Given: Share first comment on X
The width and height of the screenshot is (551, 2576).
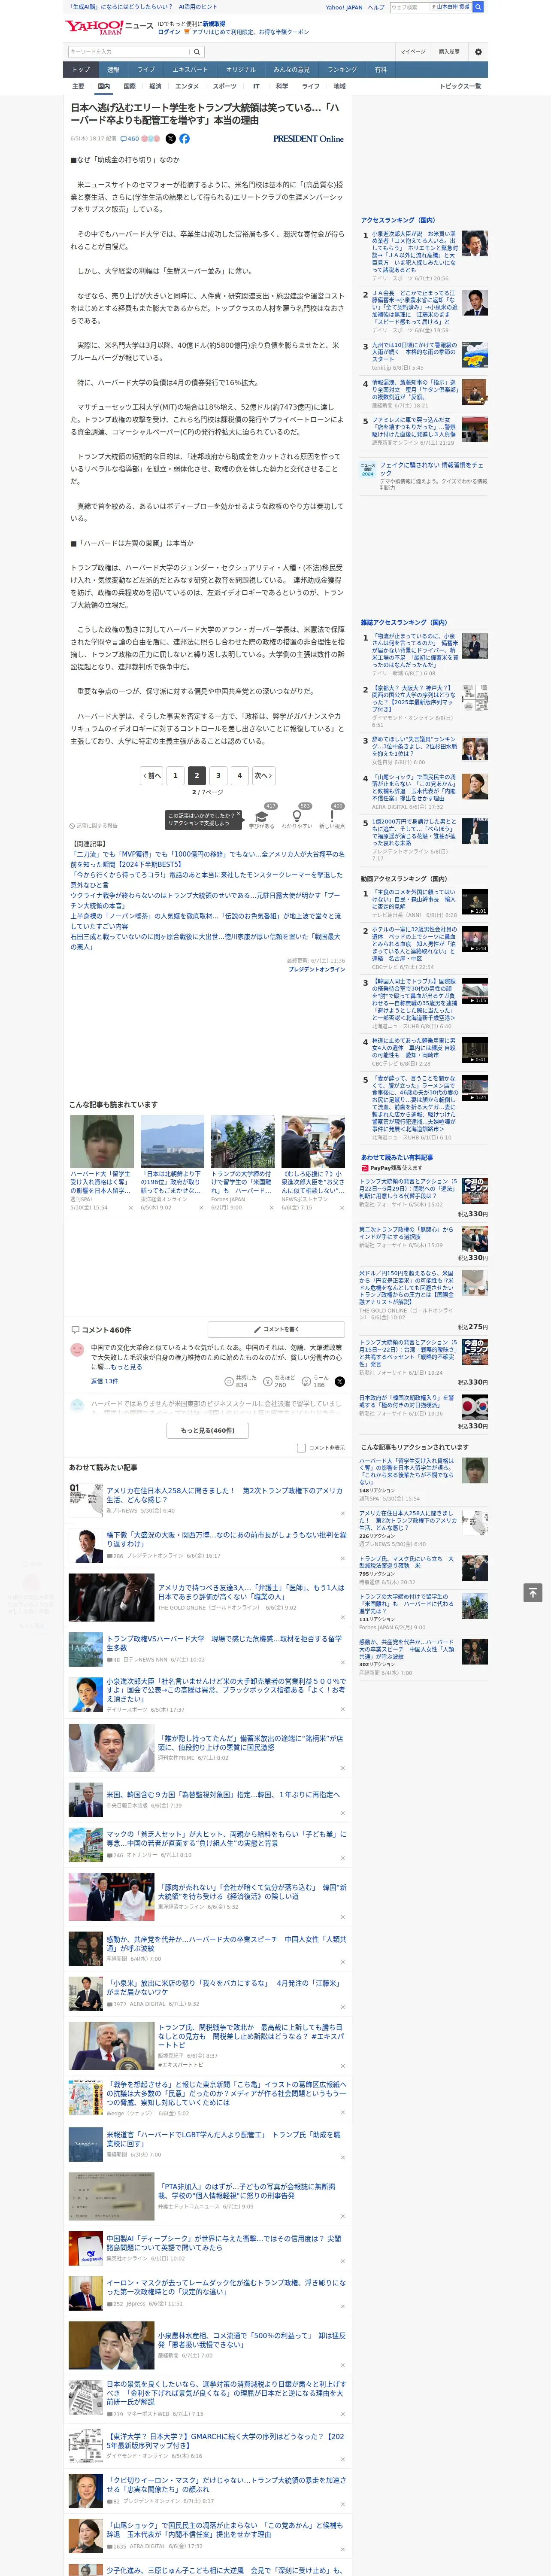Looking at the screenshot, I should click(339, 1381).
